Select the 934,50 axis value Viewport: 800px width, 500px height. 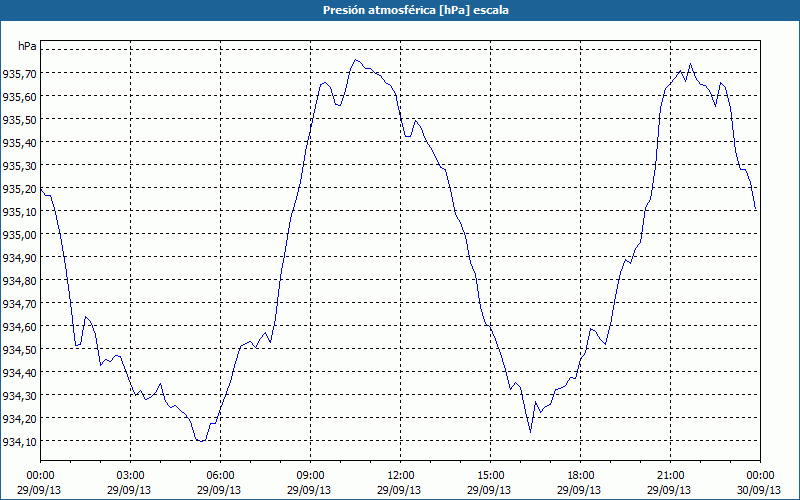pos(19,349)
